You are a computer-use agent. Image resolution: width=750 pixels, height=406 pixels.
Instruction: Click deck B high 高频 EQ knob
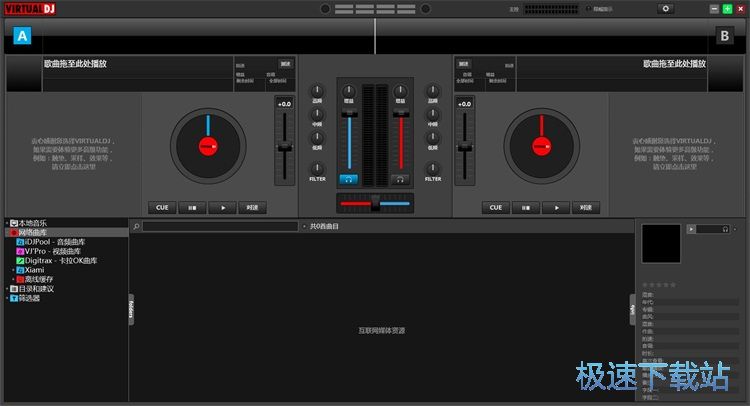(432, 90)
